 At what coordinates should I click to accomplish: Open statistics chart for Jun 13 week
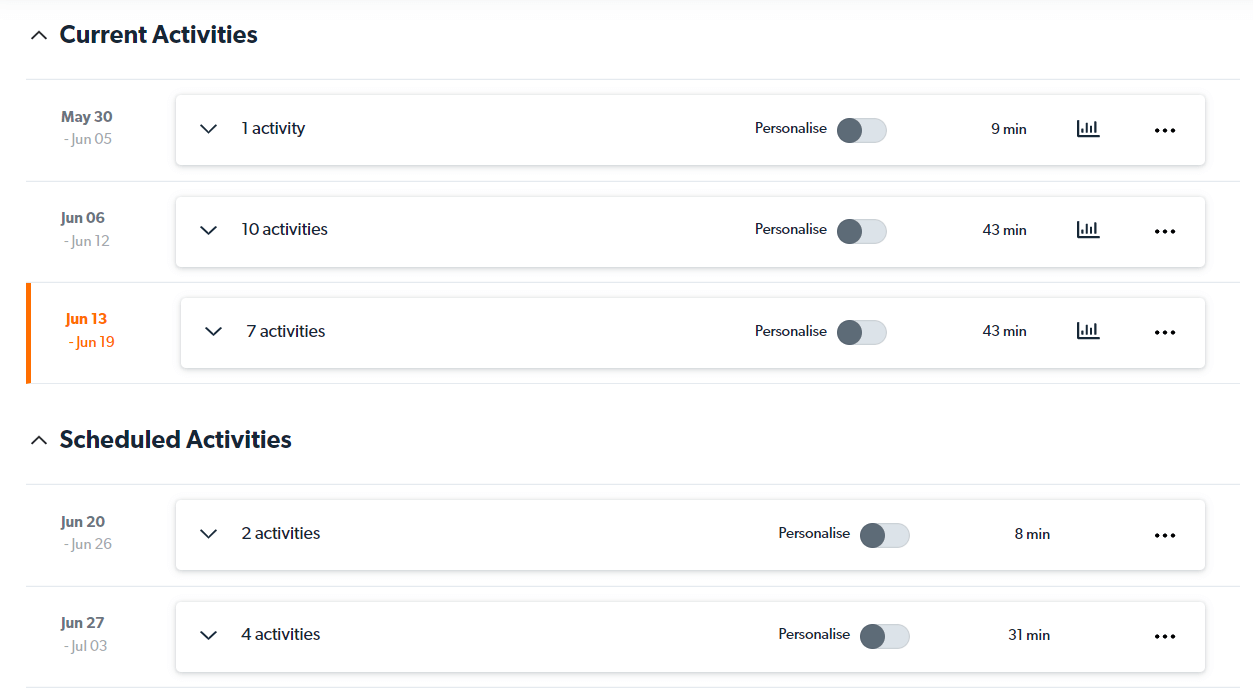click(1088, 331)
